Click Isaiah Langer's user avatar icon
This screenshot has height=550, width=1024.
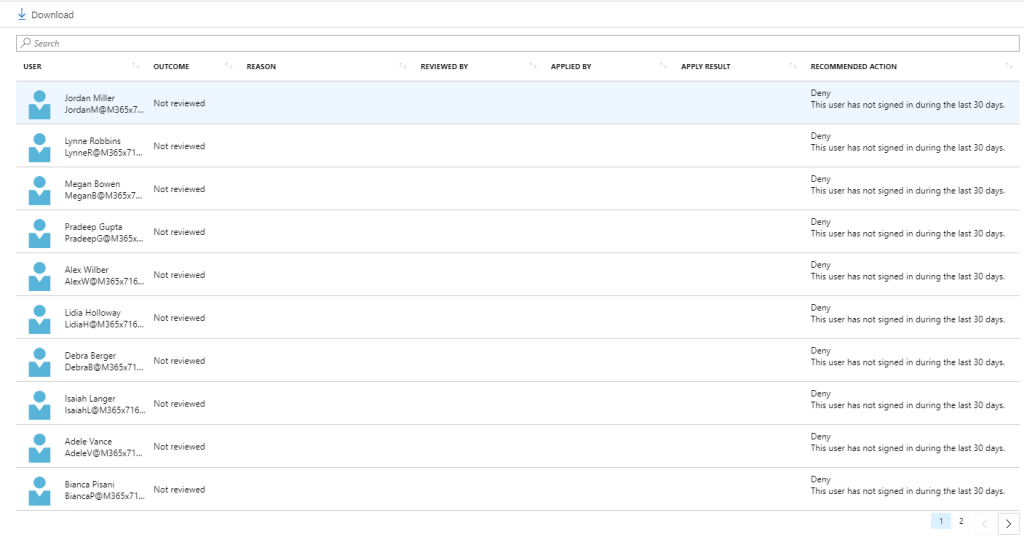pos(39,405)
